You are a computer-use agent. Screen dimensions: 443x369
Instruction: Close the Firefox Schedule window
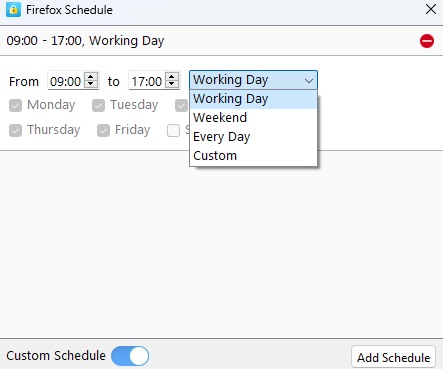click(431, 9)
